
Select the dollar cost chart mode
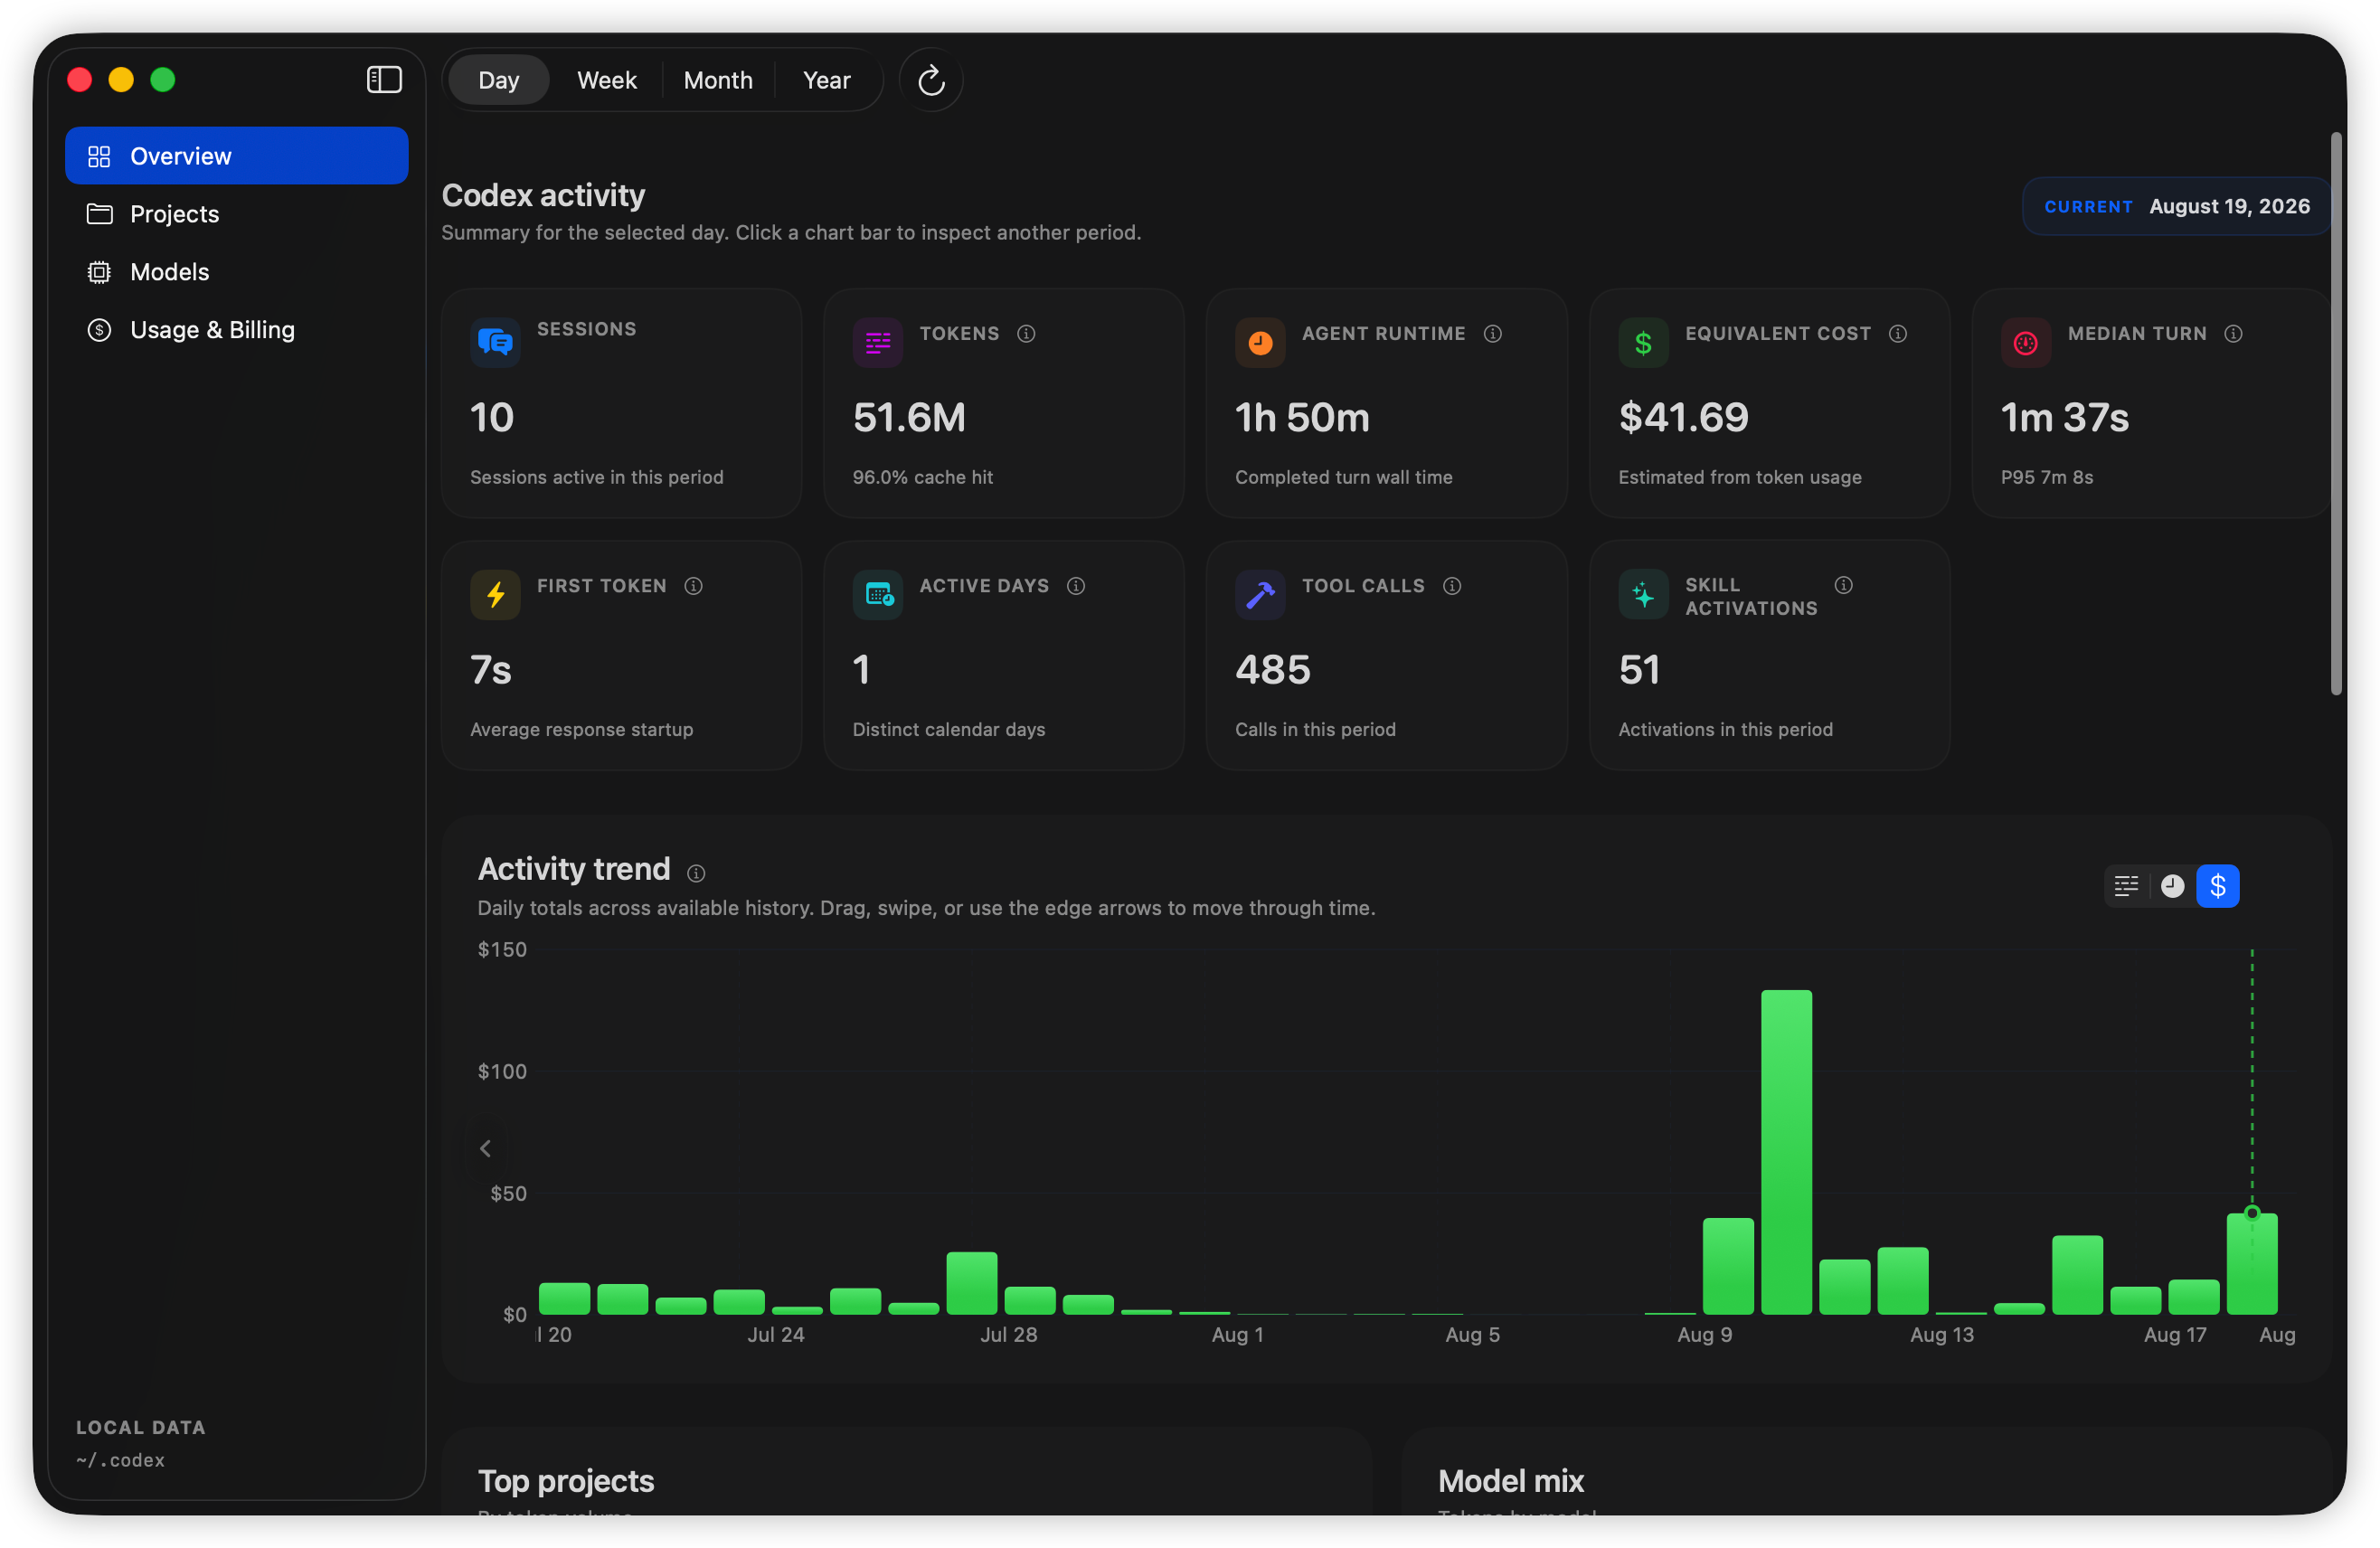(x=2218, y=886)
